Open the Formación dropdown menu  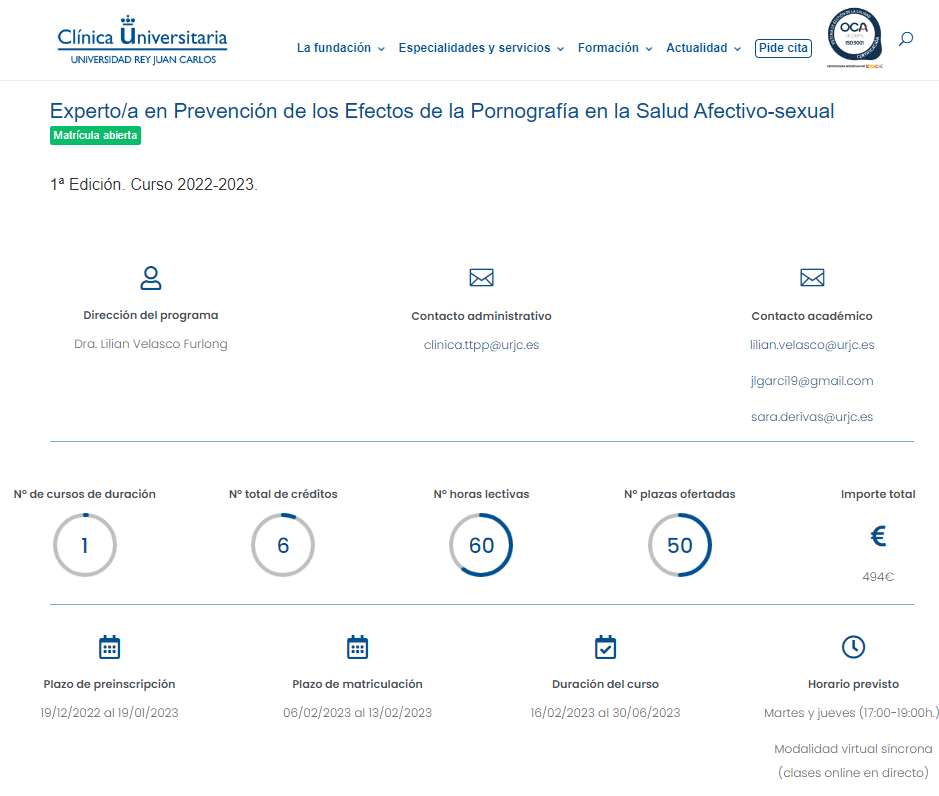coord(614,48)
